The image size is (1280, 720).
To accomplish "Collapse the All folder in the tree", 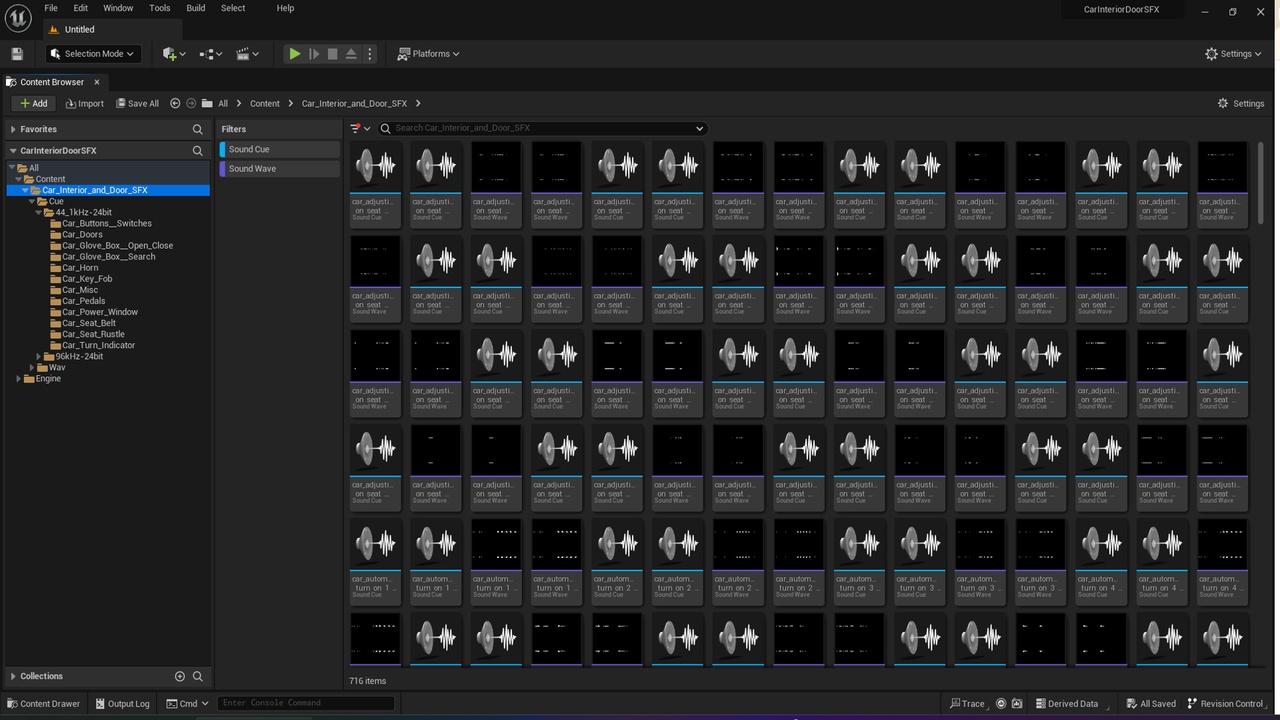I will click(11, 168).
